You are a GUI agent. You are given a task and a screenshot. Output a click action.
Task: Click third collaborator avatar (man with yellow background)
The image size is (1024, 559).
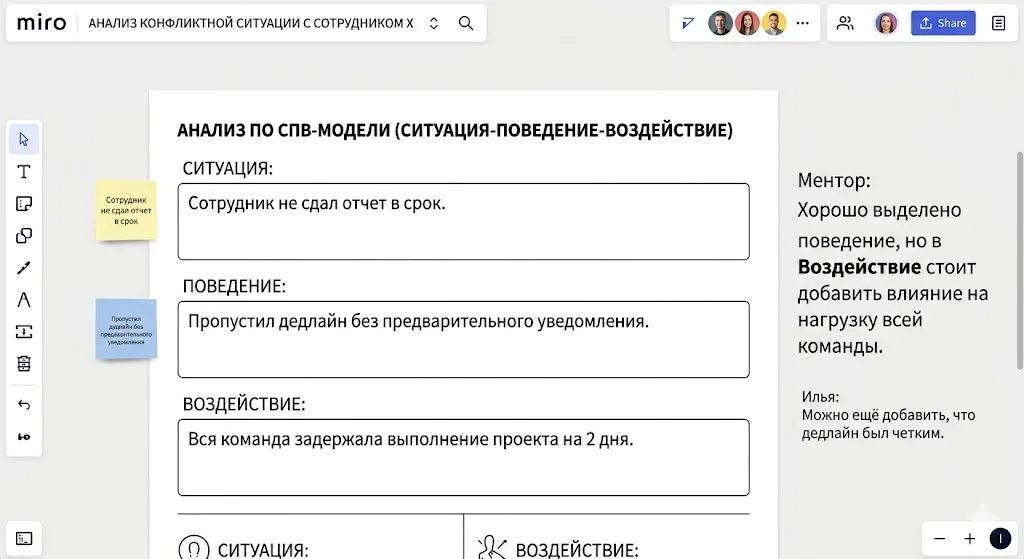pyautogui.click(x=774, y=24)
